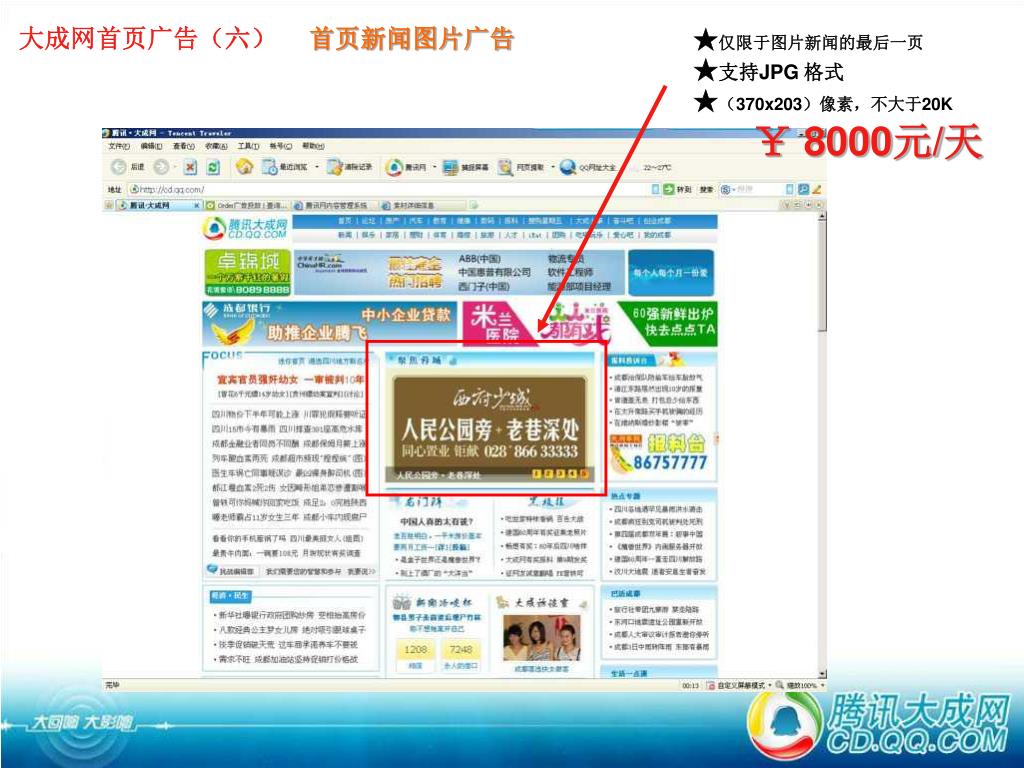Click the green 转到 go button

(677, 189)
